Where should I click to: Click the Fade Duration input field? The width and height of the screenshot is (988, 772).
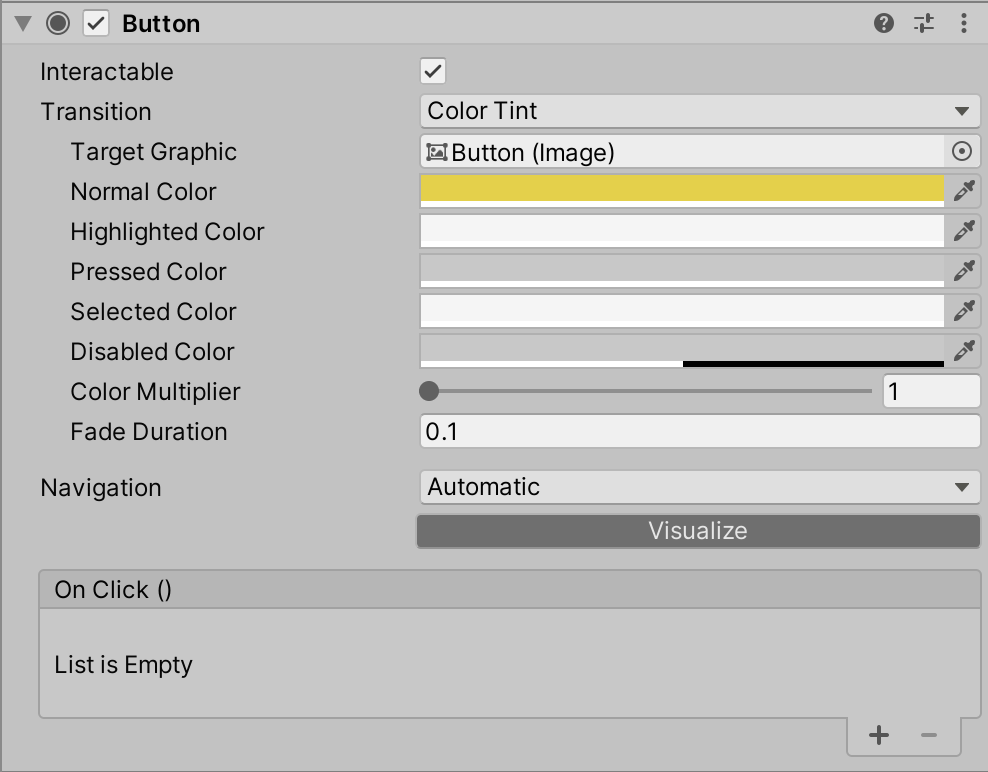point(699,432)
